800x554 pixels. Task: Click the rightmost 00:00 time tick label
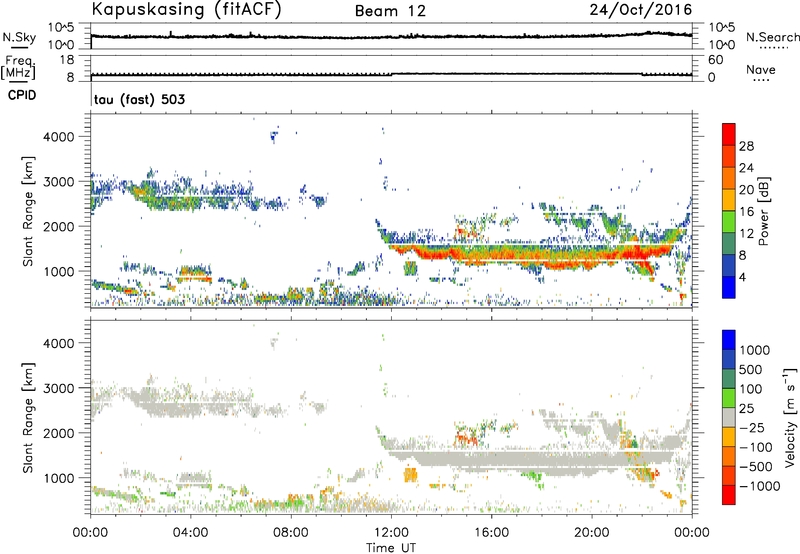692,533
